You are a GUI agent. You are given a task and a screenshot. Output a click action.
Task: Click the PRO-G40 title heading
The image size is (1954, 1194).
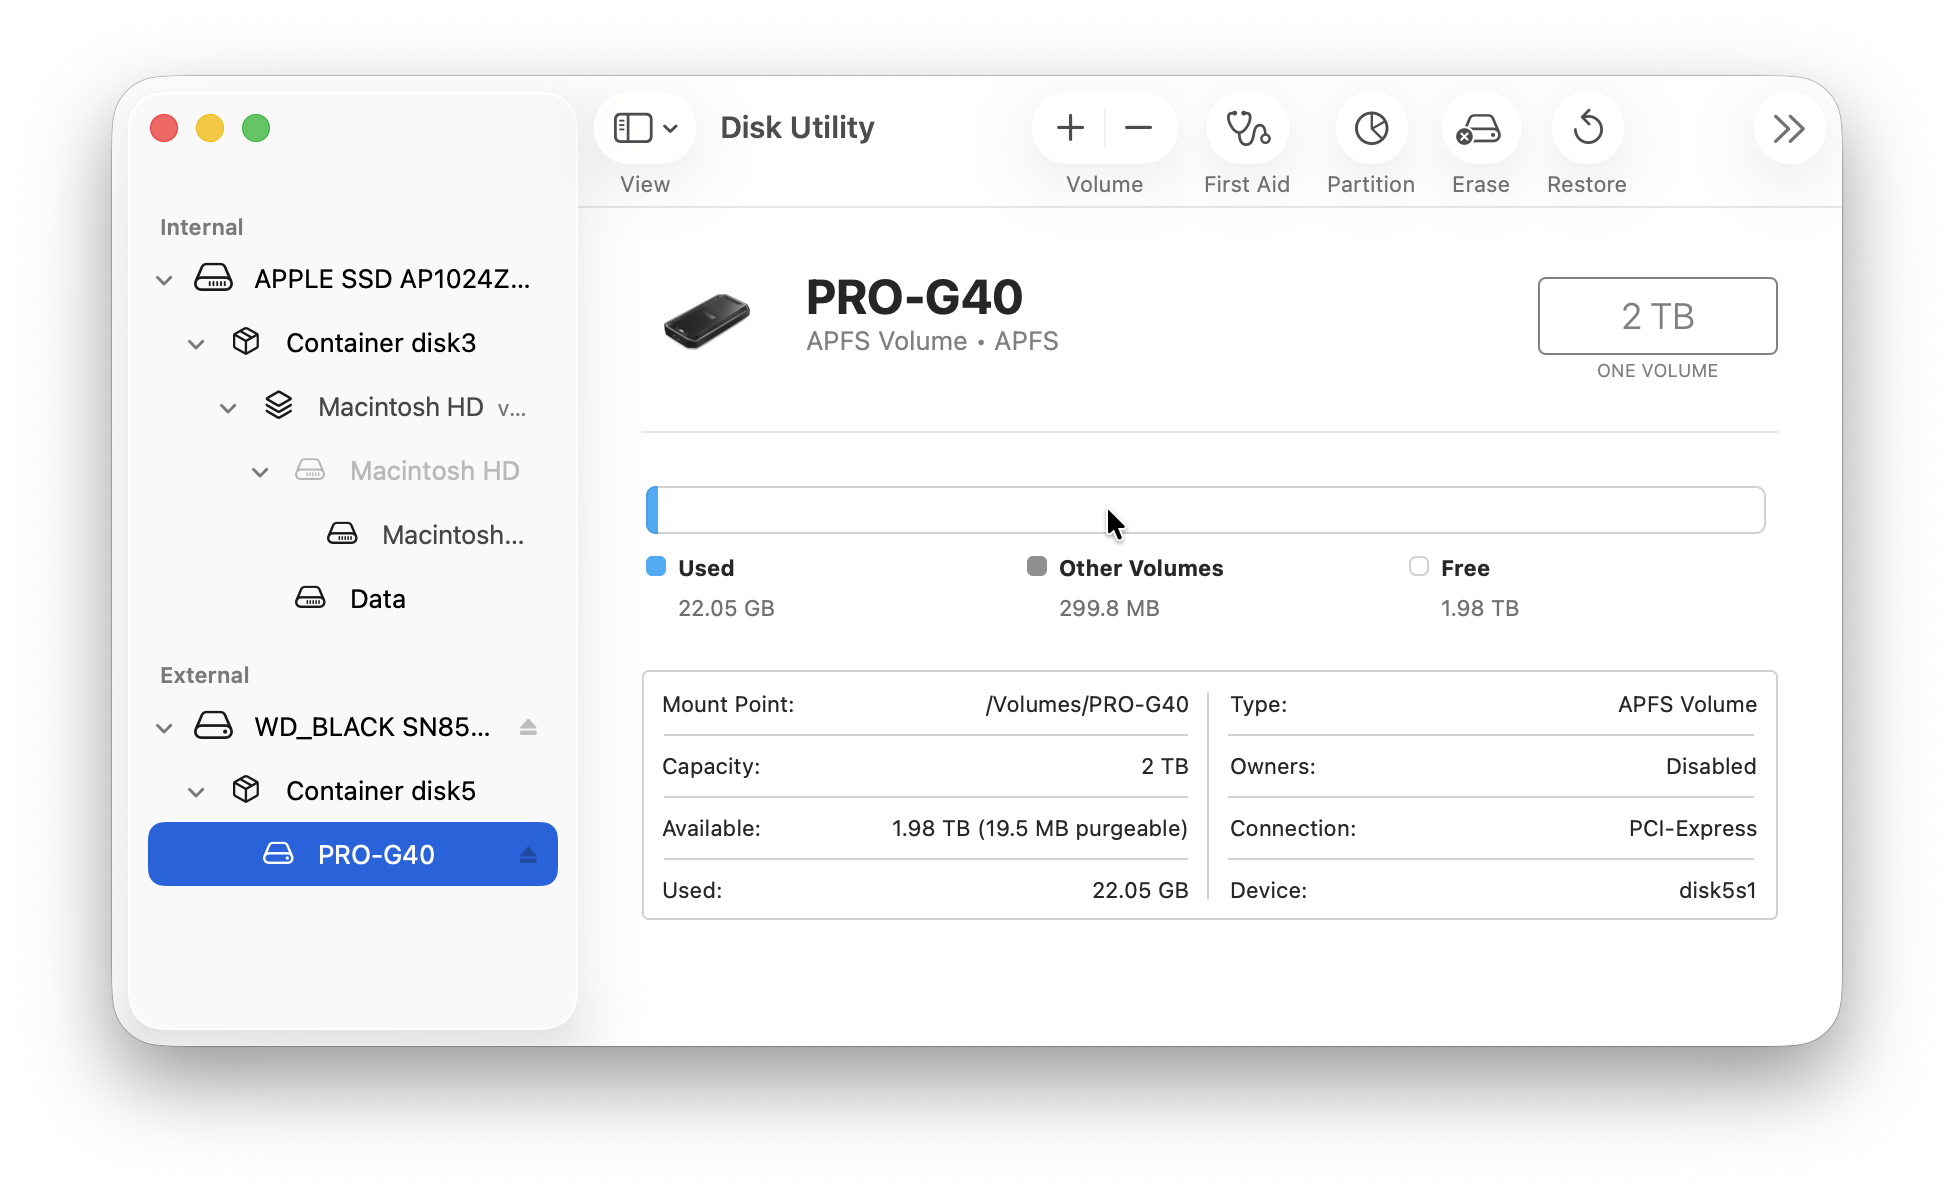click(x=914, y=297)
